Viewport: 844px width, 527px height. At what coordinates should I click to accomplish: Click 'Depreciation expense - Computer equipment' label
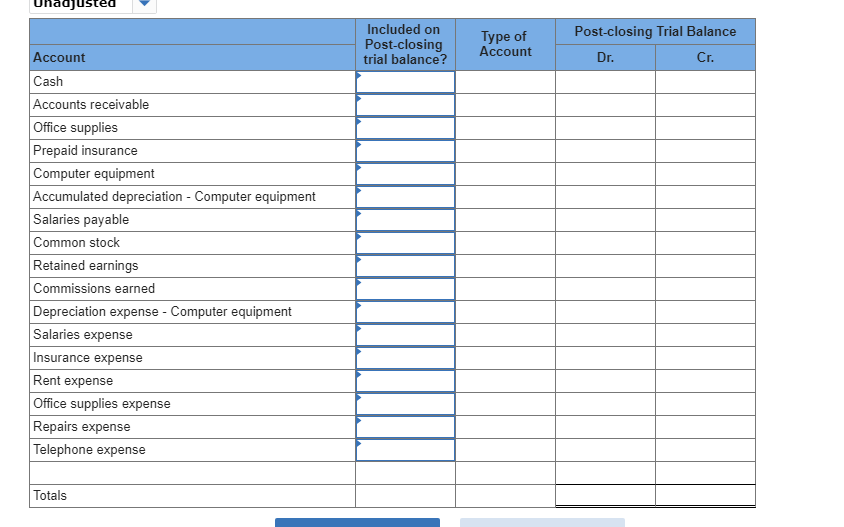click(162, 312)
